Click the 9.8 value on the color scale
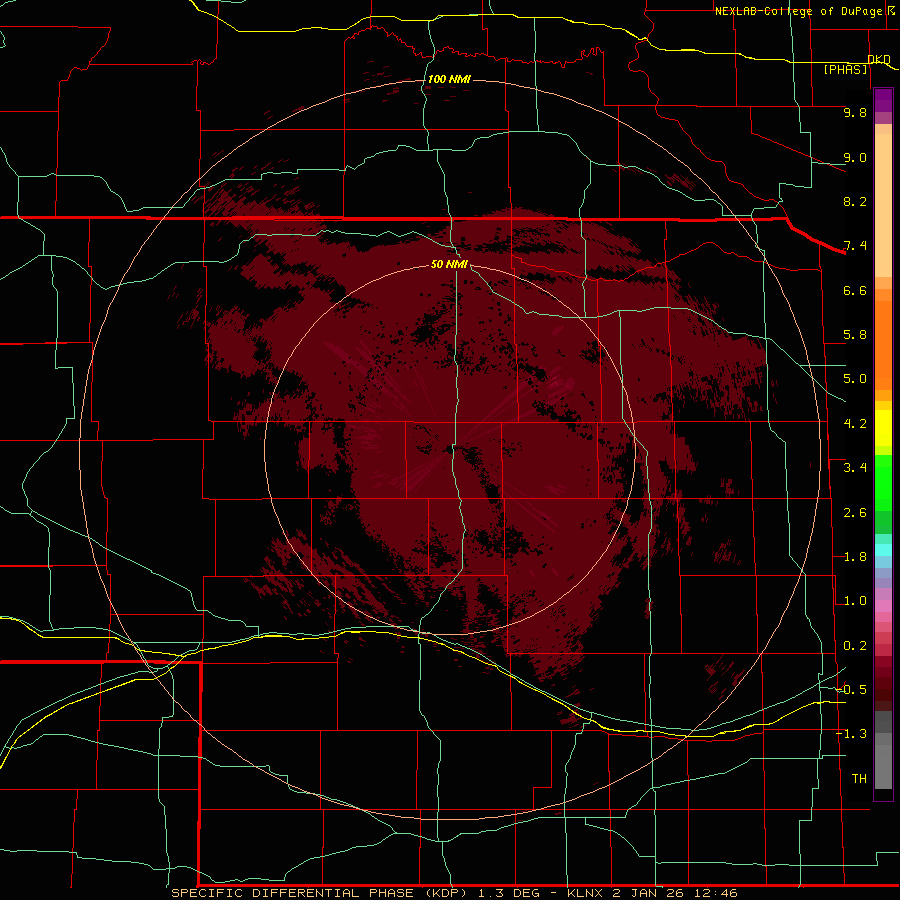Screen dimensions: 900x900 tap(855, 112)
